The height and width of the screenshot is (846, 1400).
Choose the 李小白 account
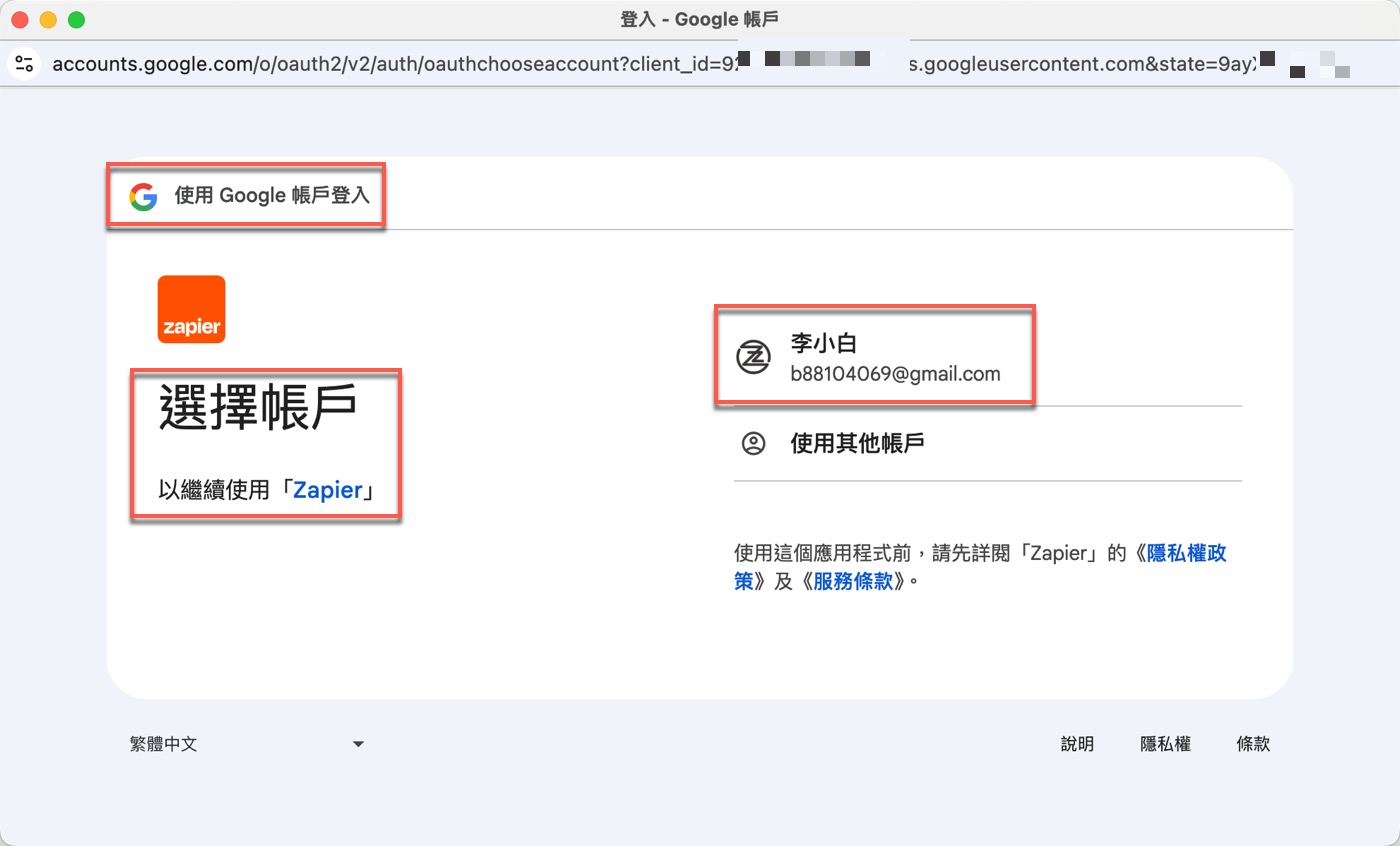point(988,357)
